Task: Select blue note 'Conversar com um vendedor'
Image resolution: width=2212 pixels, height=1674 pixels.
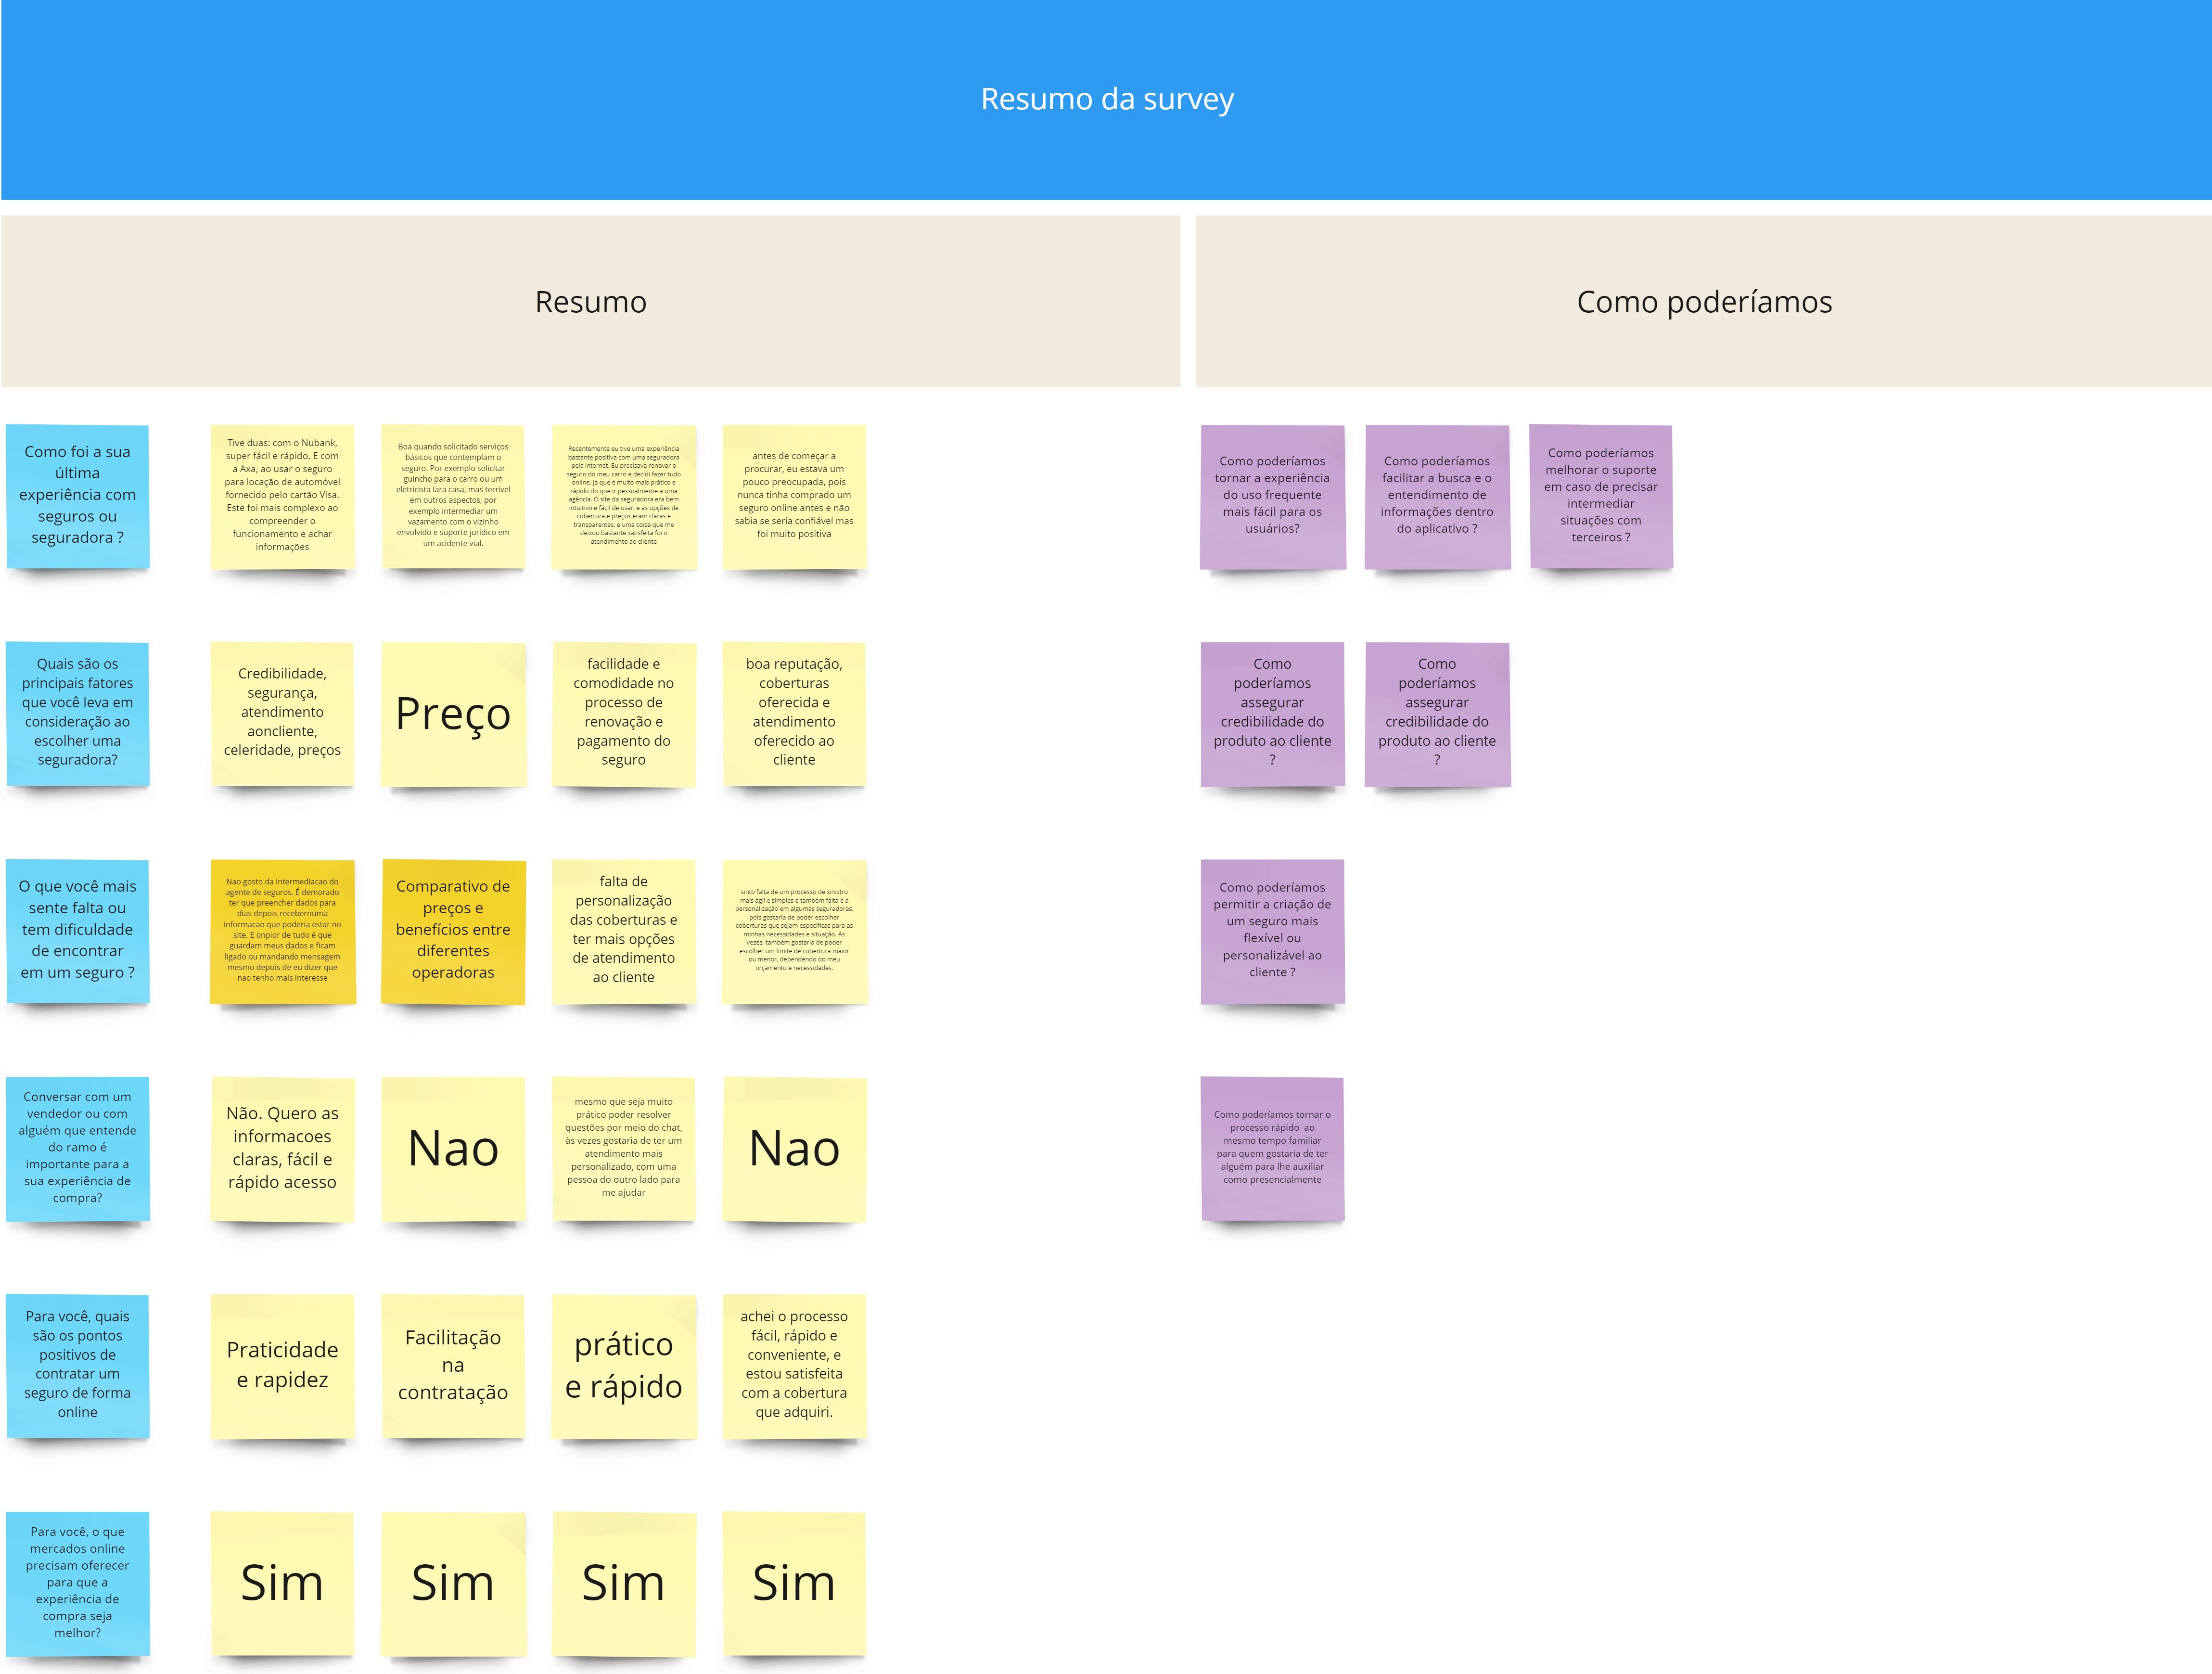Action: tap(78, 1147)
